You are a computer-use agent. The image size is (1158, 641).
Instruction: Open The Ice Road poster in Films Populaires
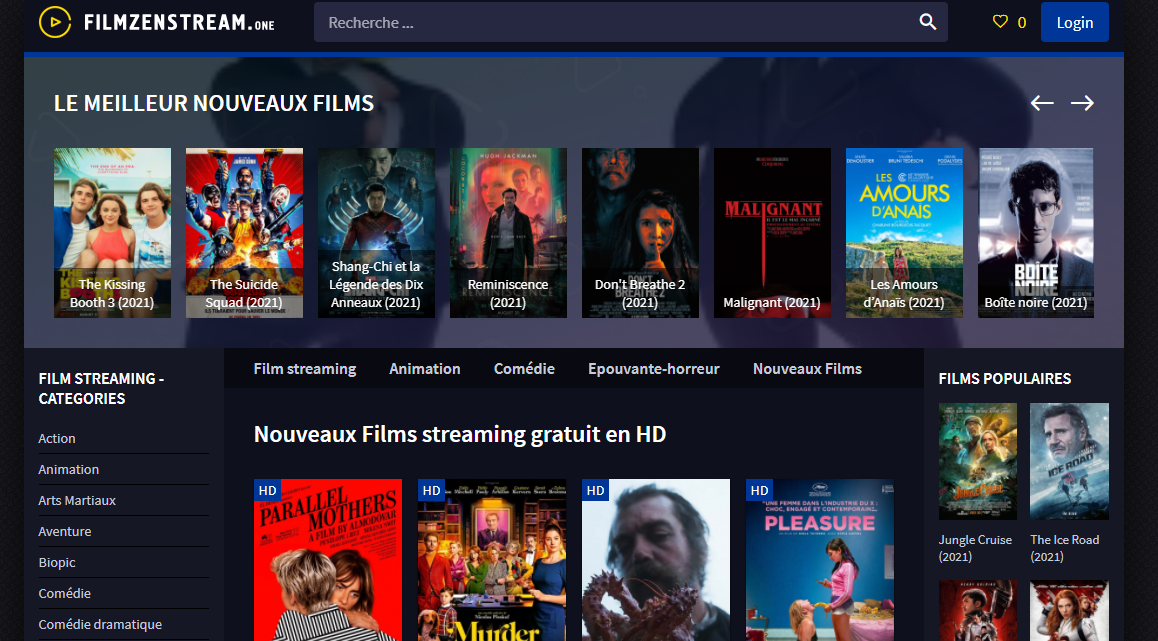click(1069, 462)
